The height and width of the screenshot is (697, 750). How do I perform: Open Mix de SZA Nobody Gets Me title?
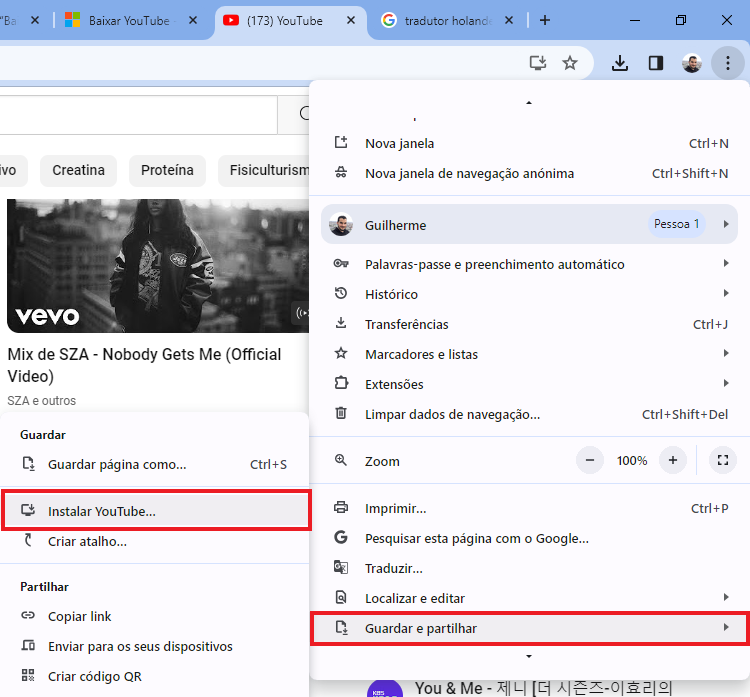click(x=144, y=365)
